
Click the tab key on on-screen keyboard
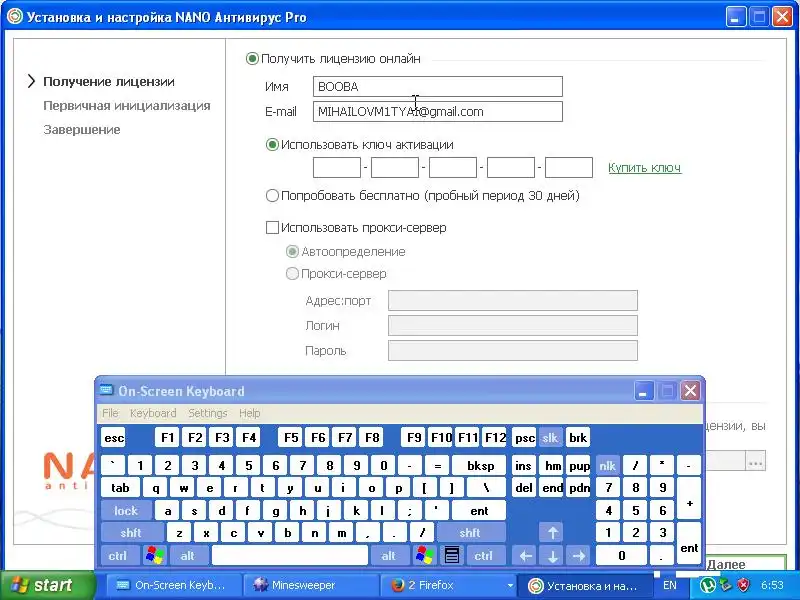pyautogui.click(x=120, y=488)
